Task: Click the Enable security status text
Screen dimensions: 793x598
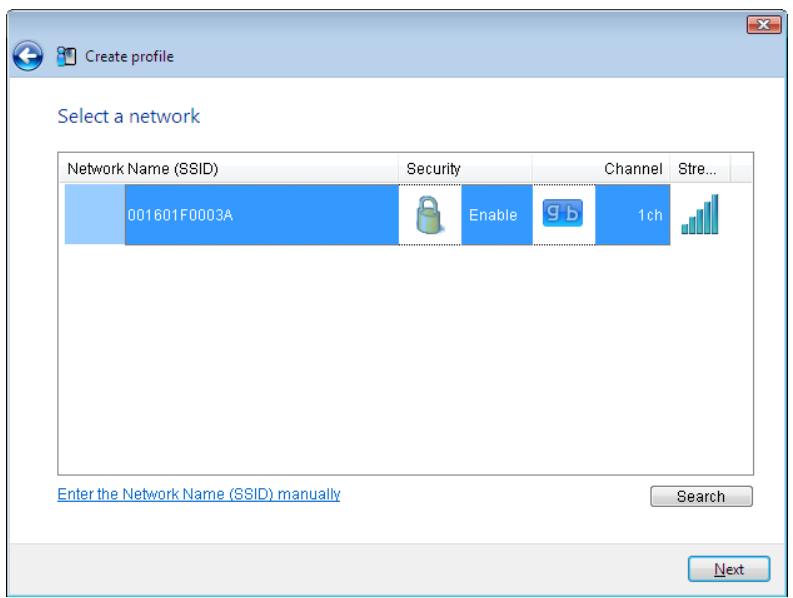Action: click(x=493, y=215)
